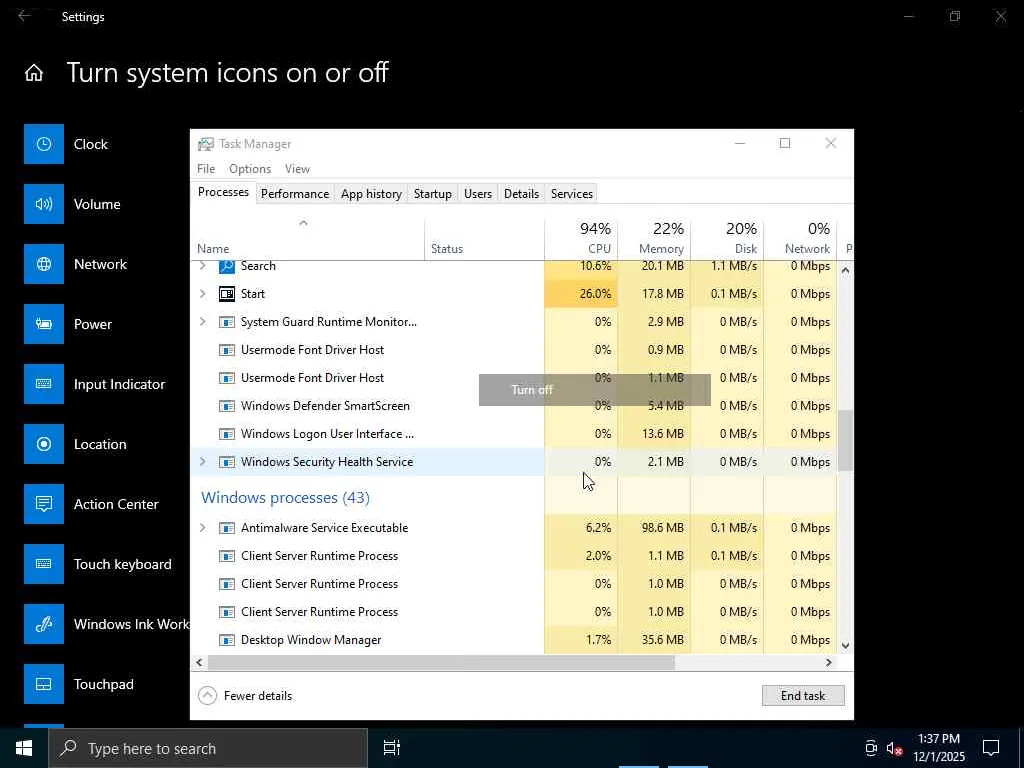1024x768 pixels.
Task: Click the Clock system icon tile
Action: click(x=44, y=144)
